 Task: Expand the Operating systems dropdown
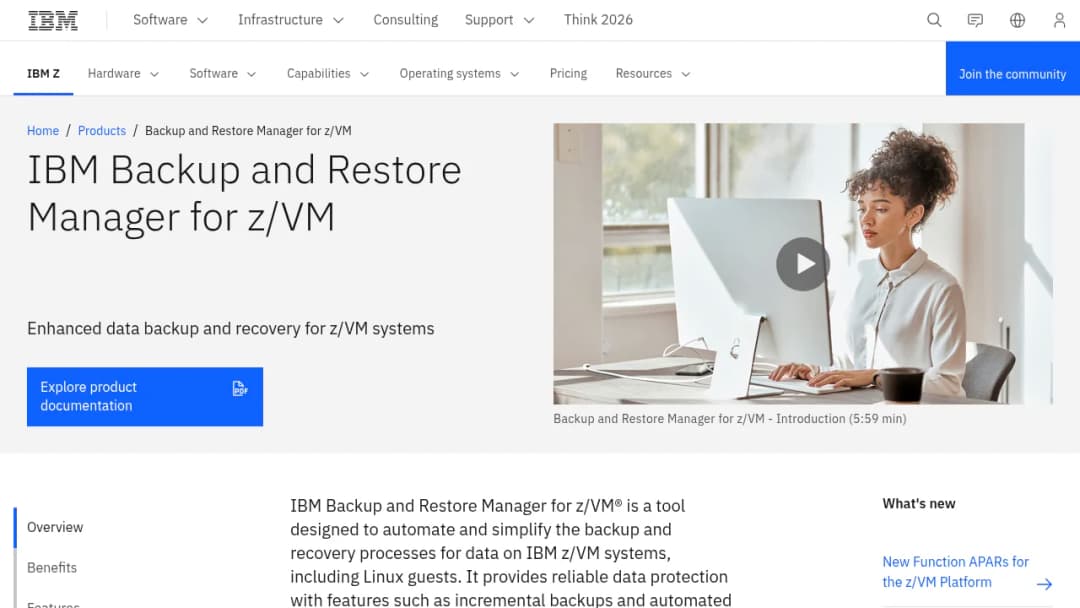[459, 74]
